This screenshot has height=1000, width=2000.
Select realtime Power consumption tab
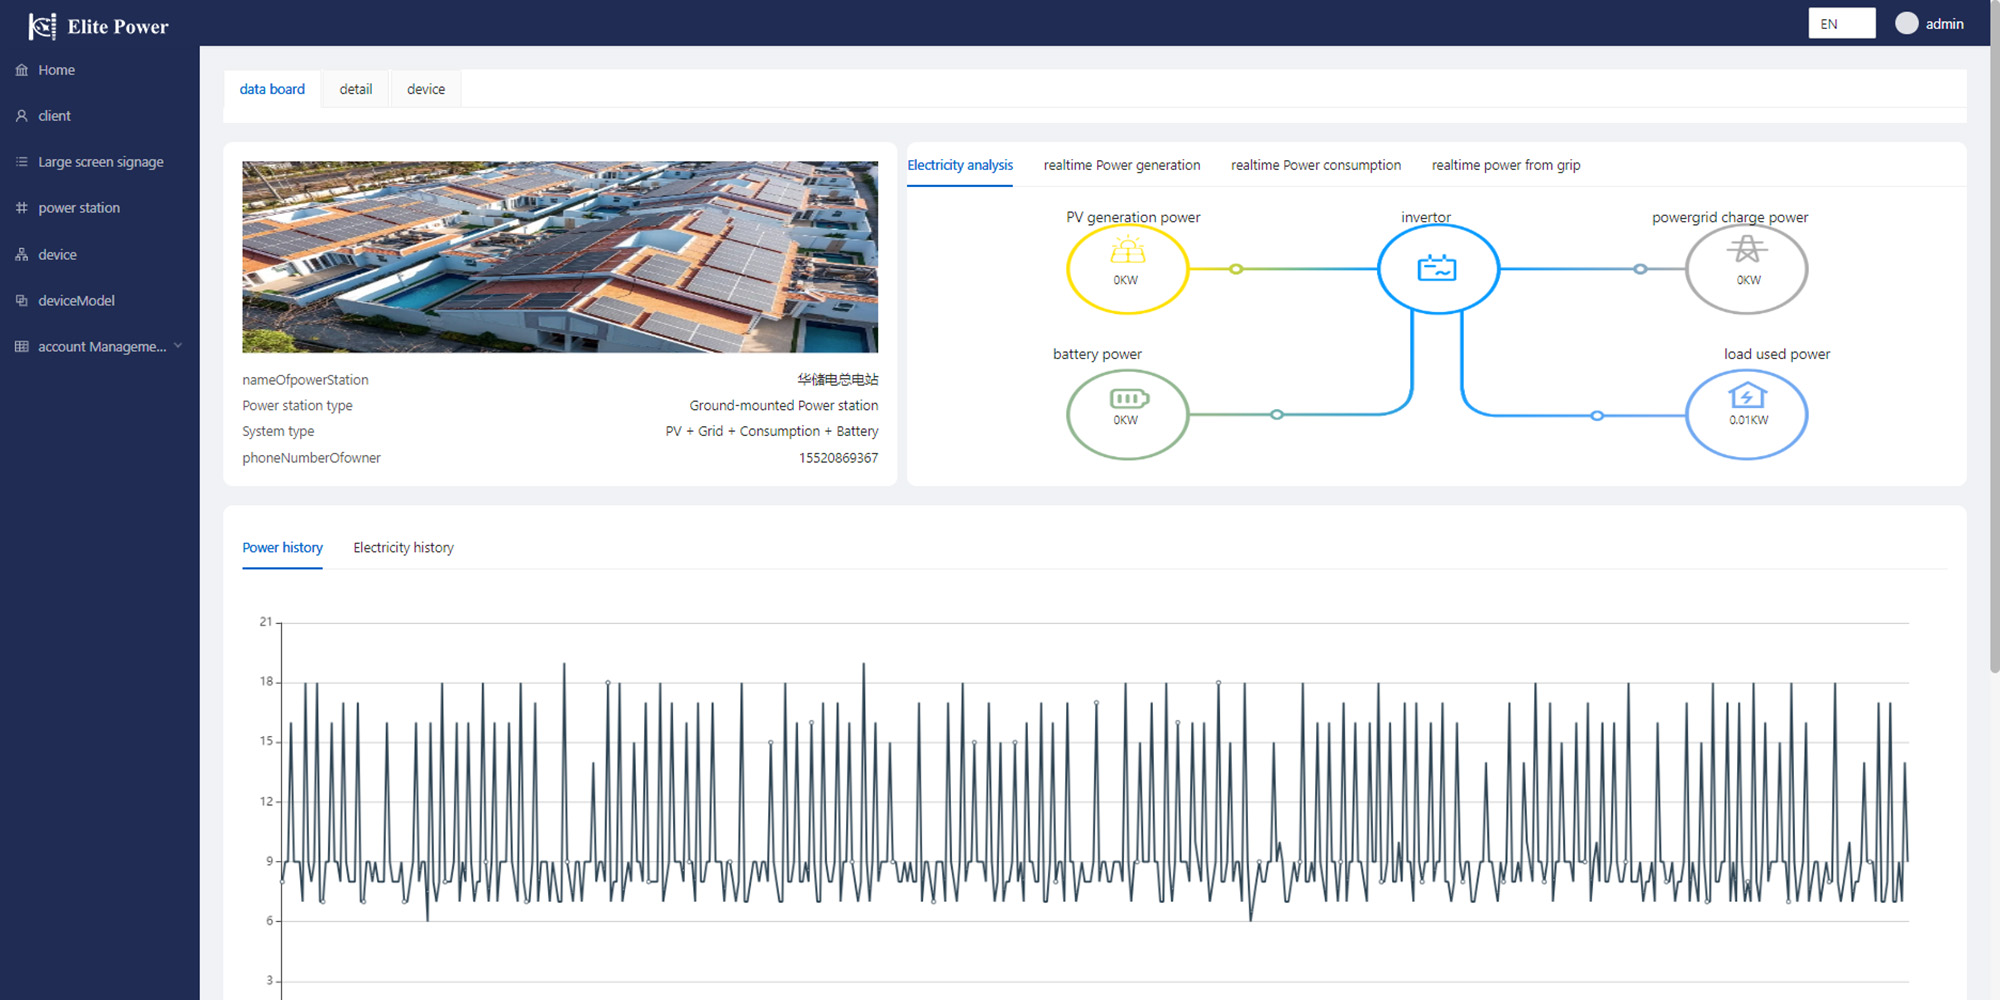[x=1315, y=165]
